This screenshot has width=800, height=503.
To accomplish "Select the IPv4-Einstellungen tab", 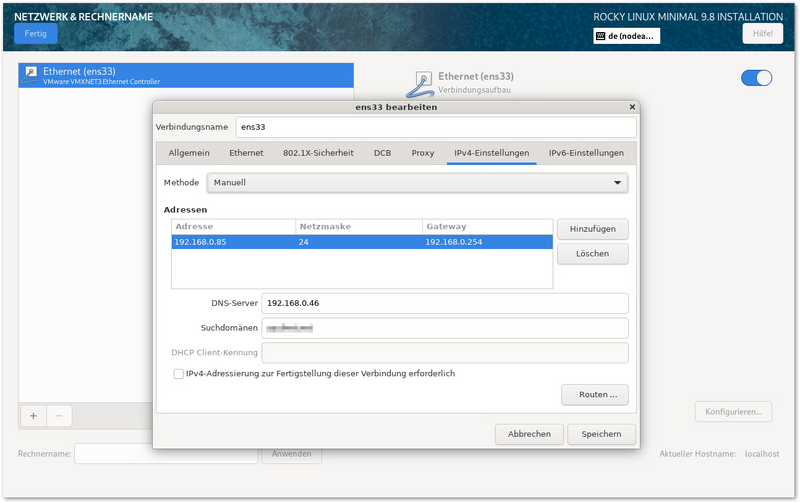I will pos(491,153).
